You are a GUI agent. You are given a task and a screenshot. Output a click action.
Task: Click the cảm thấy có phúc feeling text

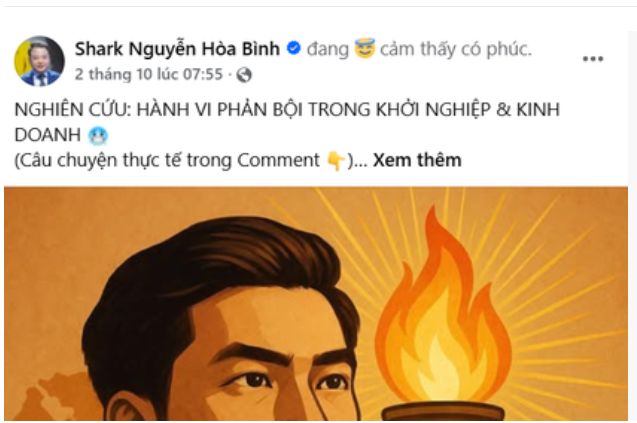[456, 49]
